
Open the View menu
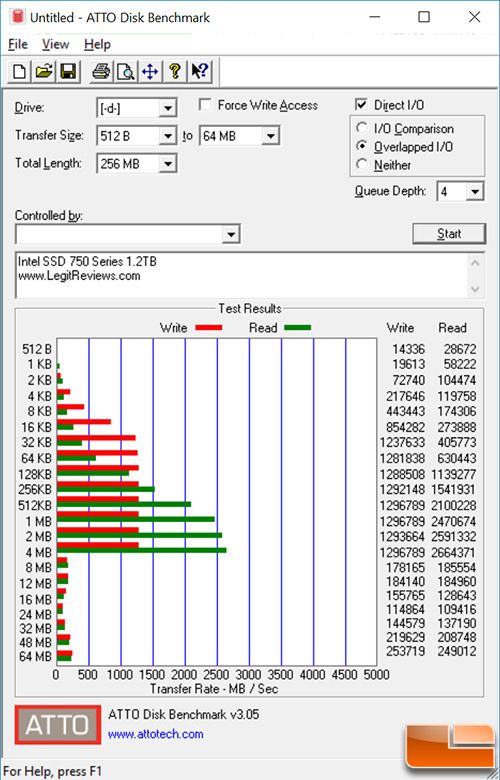(55, 44)
